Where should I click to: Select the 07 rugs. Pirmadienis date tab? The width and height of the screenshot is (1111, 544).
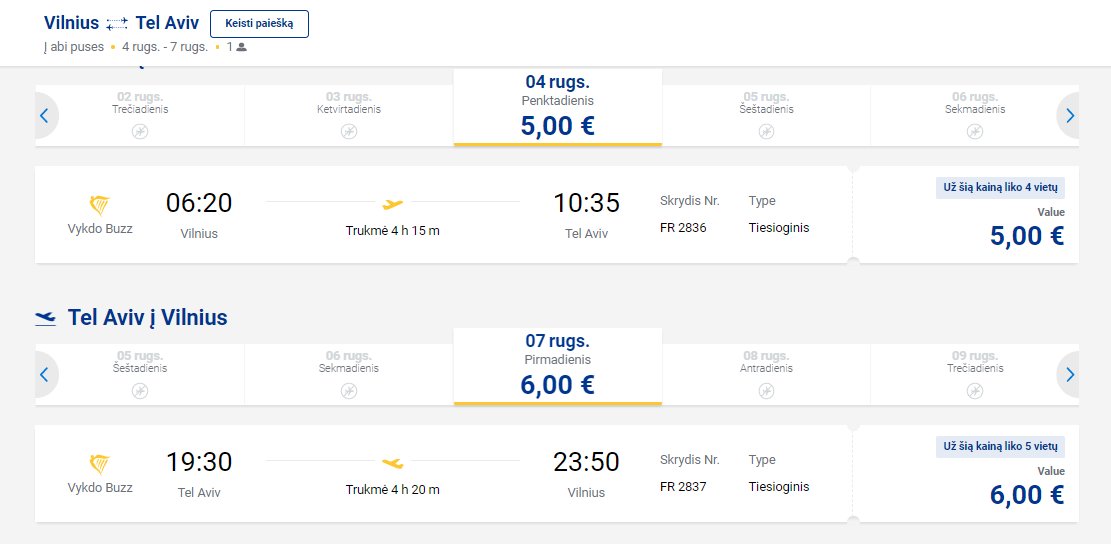558,366
